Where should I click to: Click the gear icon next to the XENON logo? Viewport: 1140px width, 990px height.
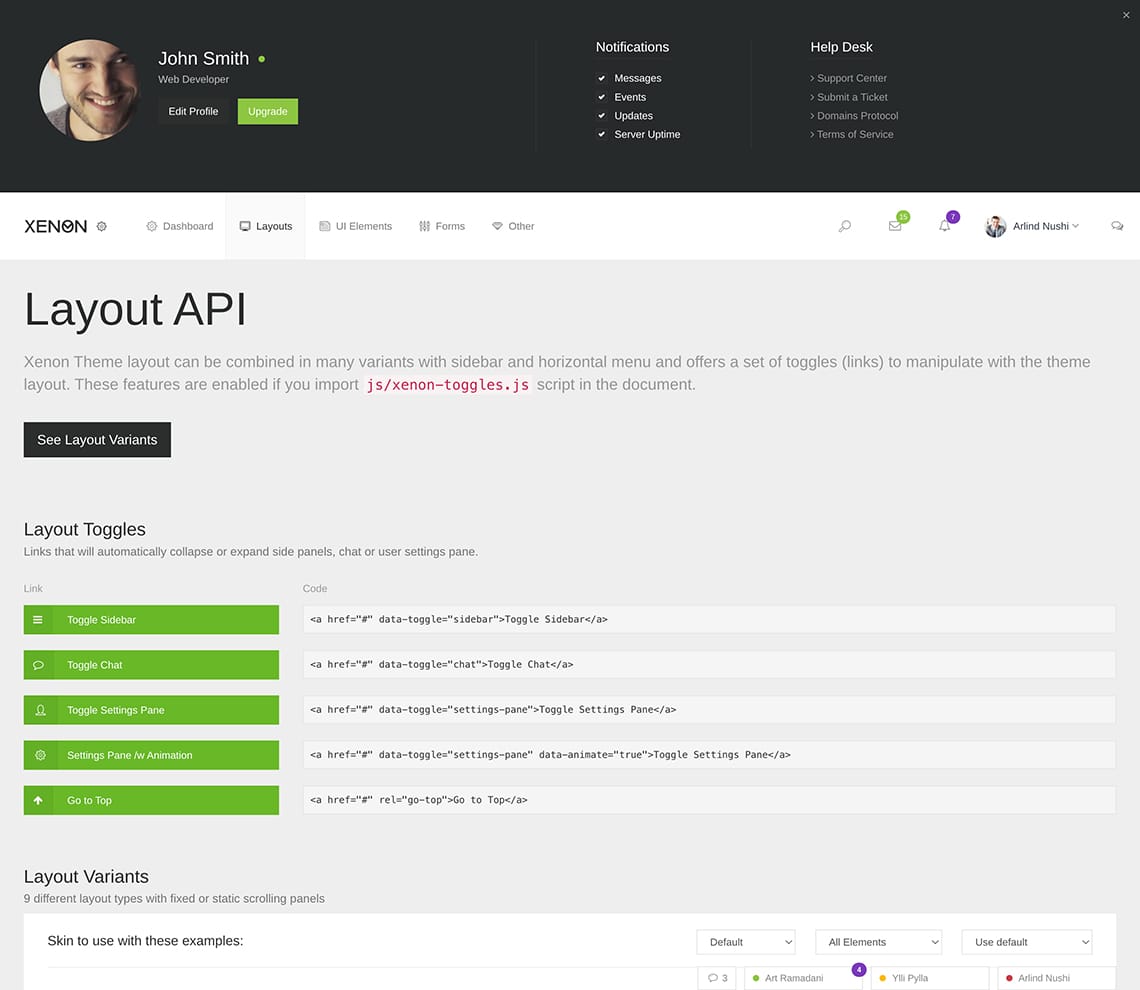click(x=101, y=226)
